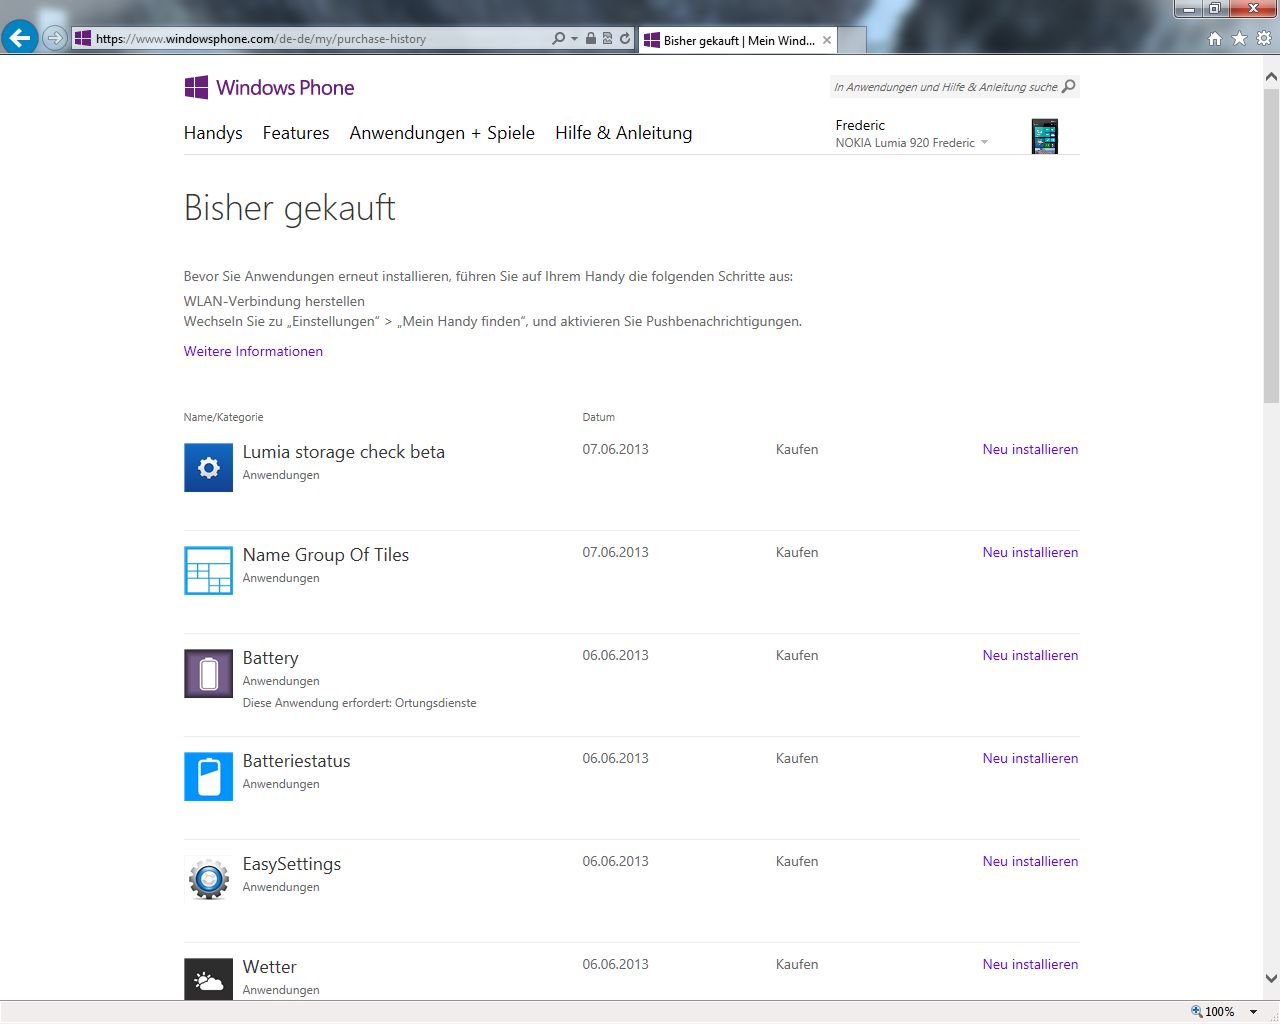The width and height of the screenshot is (1280, 1024).
Task: Click date 07.06.2013 of Lumia storage check
Action: point(616,449)
